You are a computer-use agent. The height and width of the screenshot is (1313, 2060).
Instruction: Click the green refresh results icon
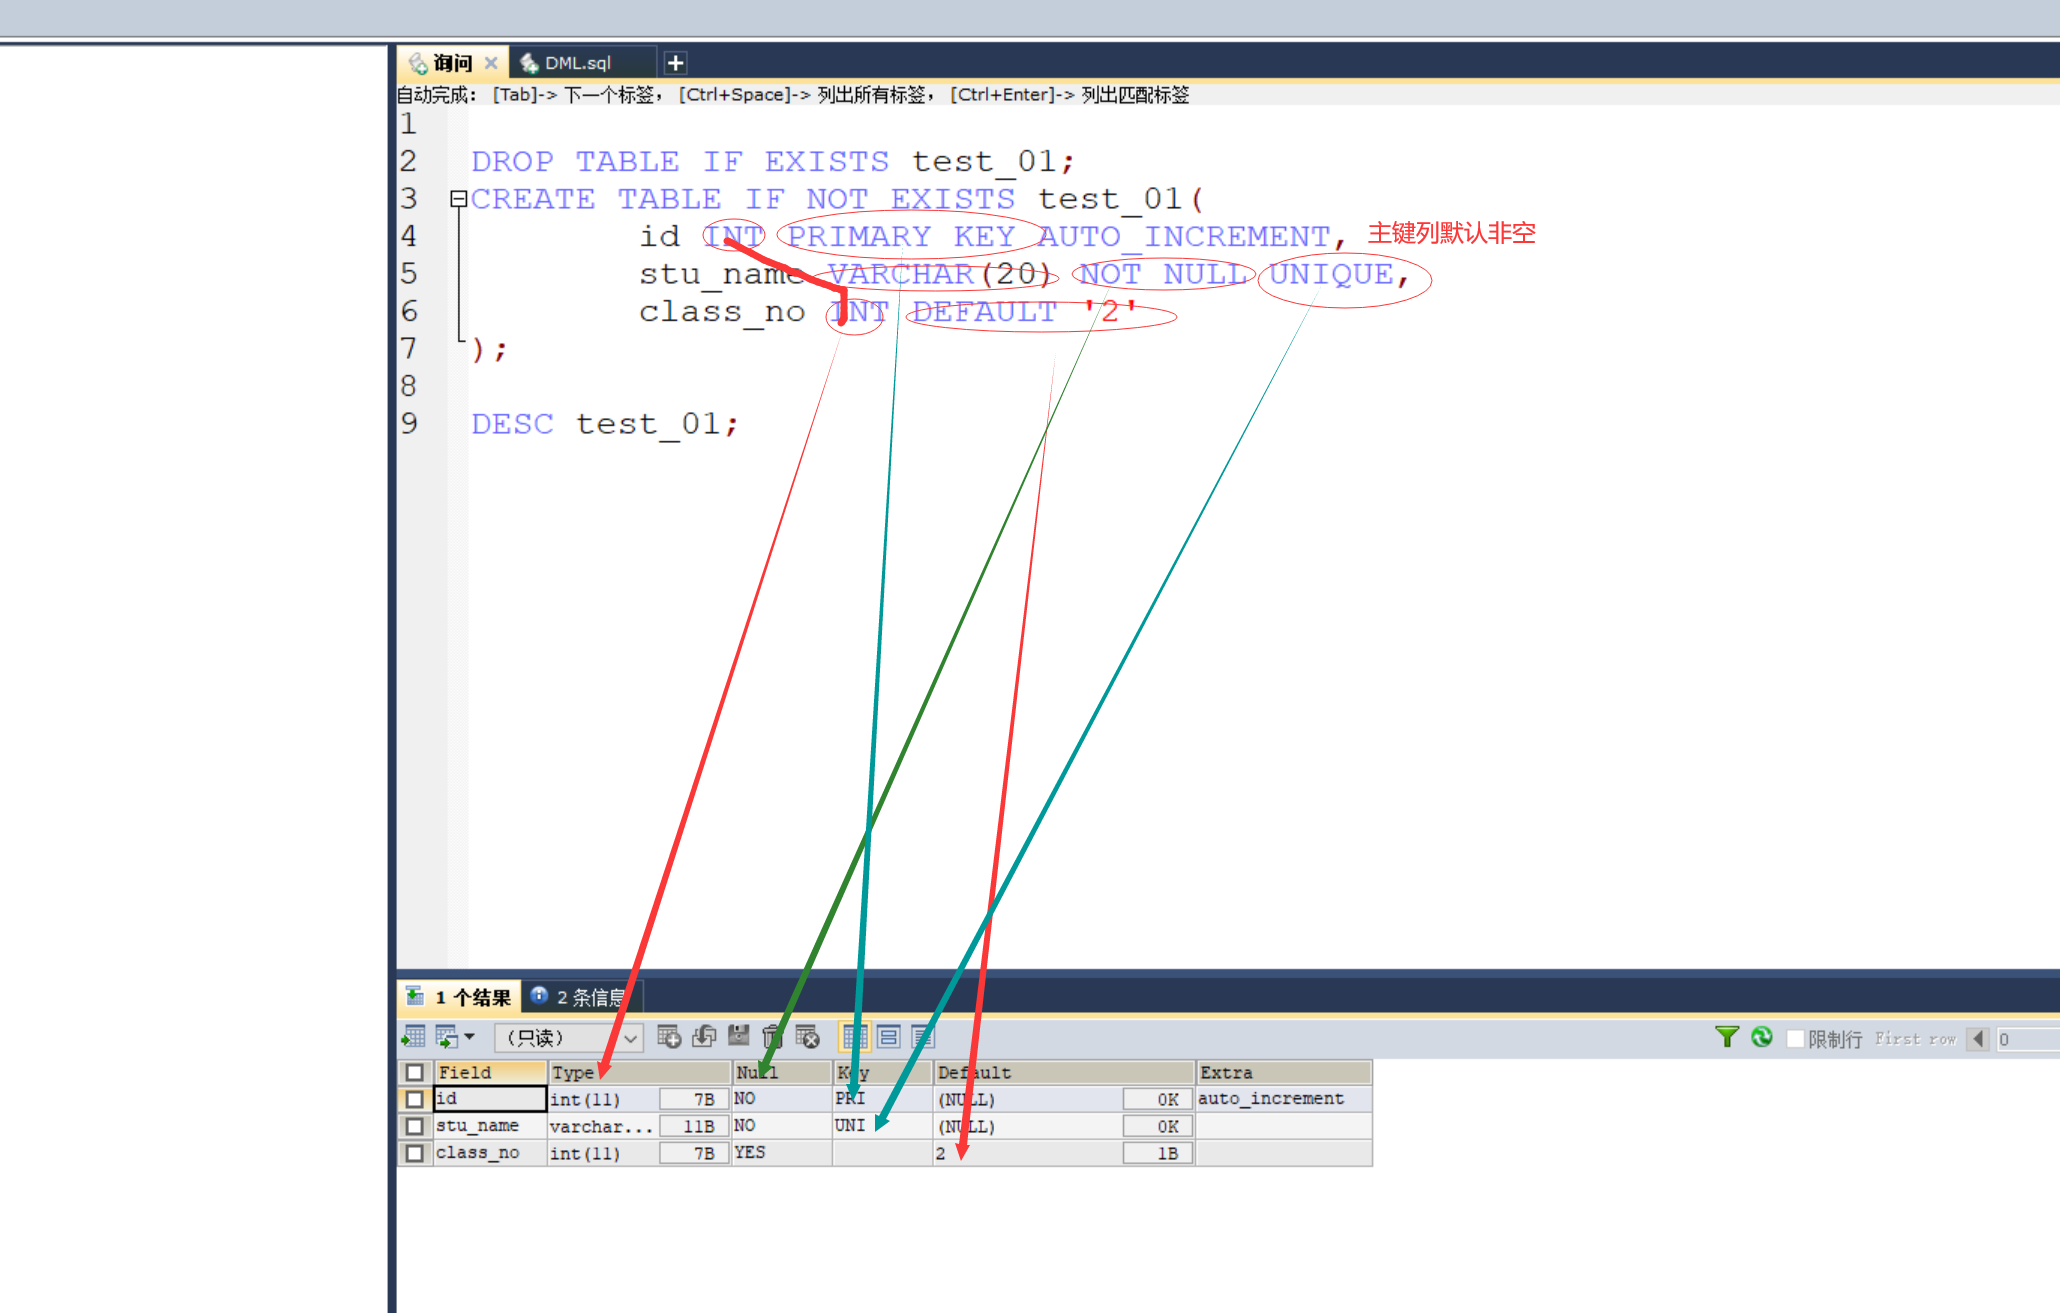[x=1762, y=1037]
